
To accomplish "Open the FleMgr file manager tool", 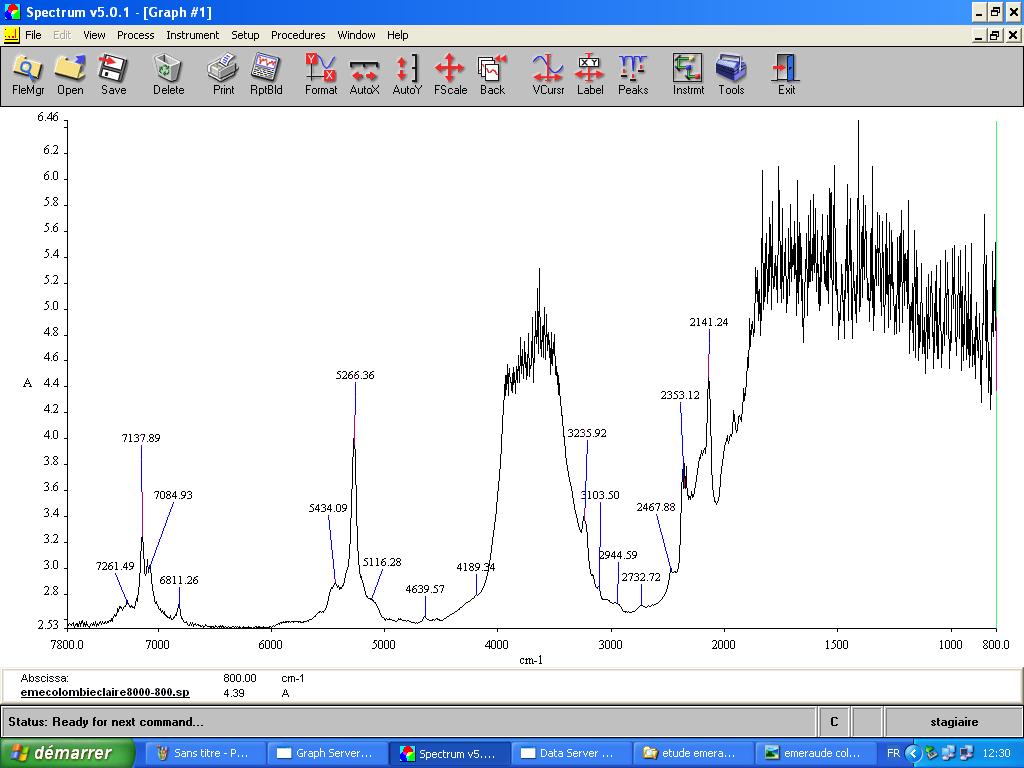I will click(28, 75).
